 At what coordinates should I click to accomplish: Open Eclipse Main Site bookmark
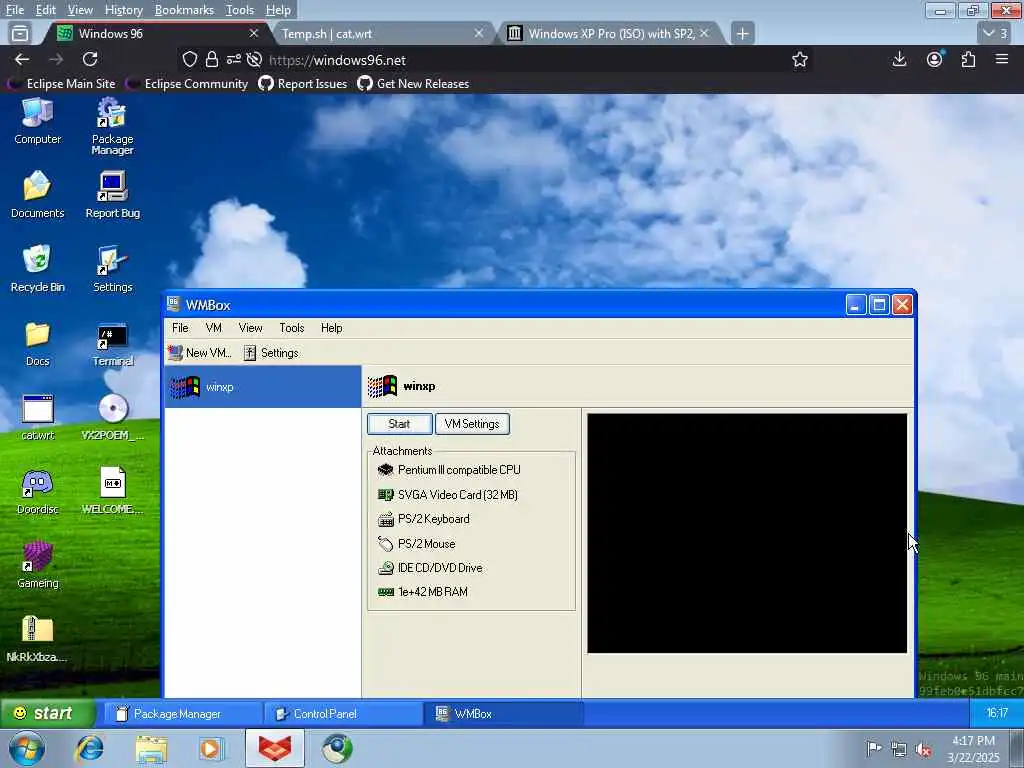point(61,84)
